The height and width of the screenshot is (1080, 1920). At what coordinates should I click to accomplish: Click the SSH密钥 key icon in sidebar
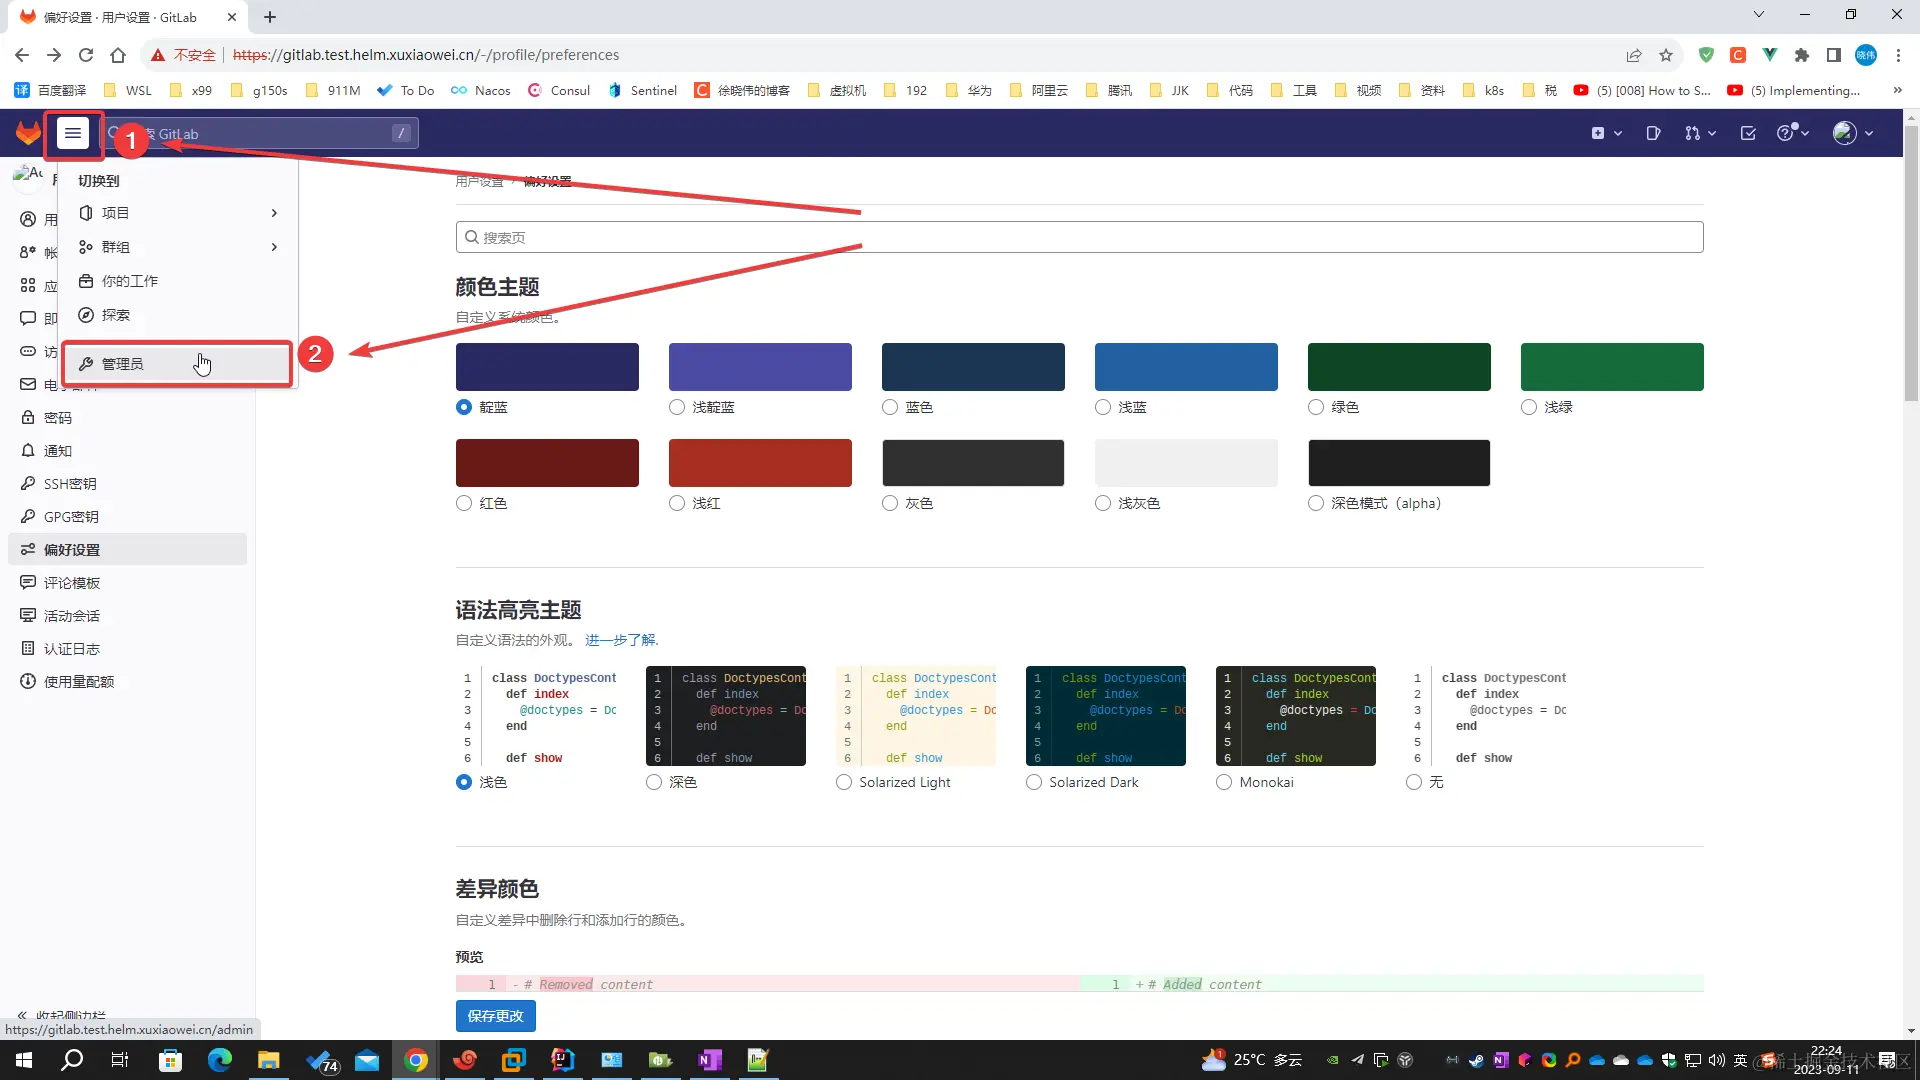pyautogui.click(x=28, y=484)
